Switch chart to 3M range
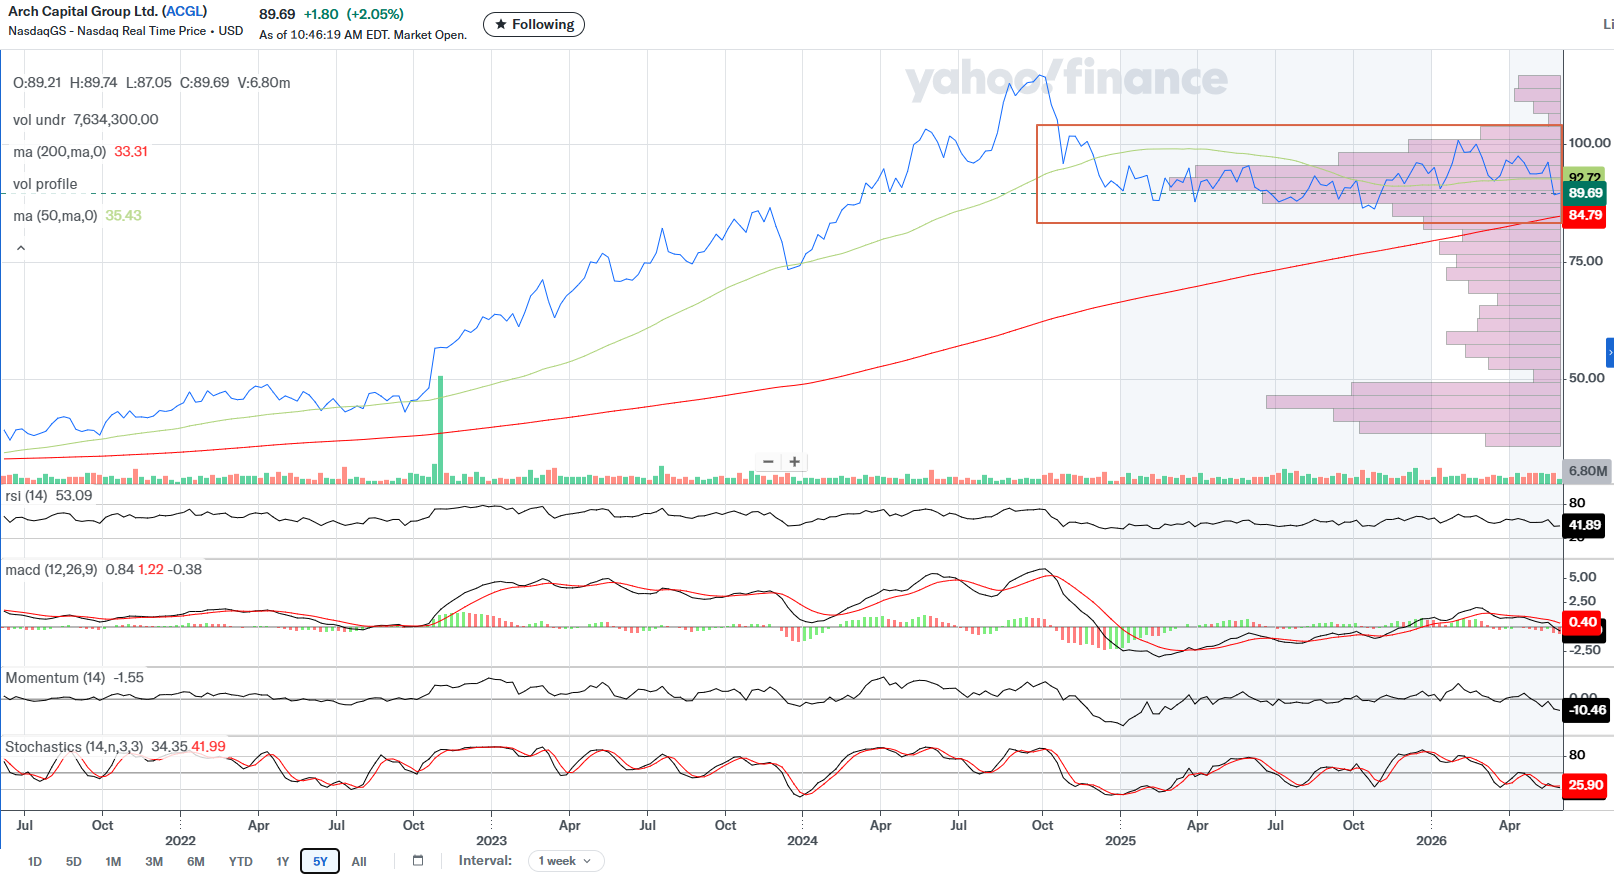Screen dimensions: 1614x879 coord(154,861)
